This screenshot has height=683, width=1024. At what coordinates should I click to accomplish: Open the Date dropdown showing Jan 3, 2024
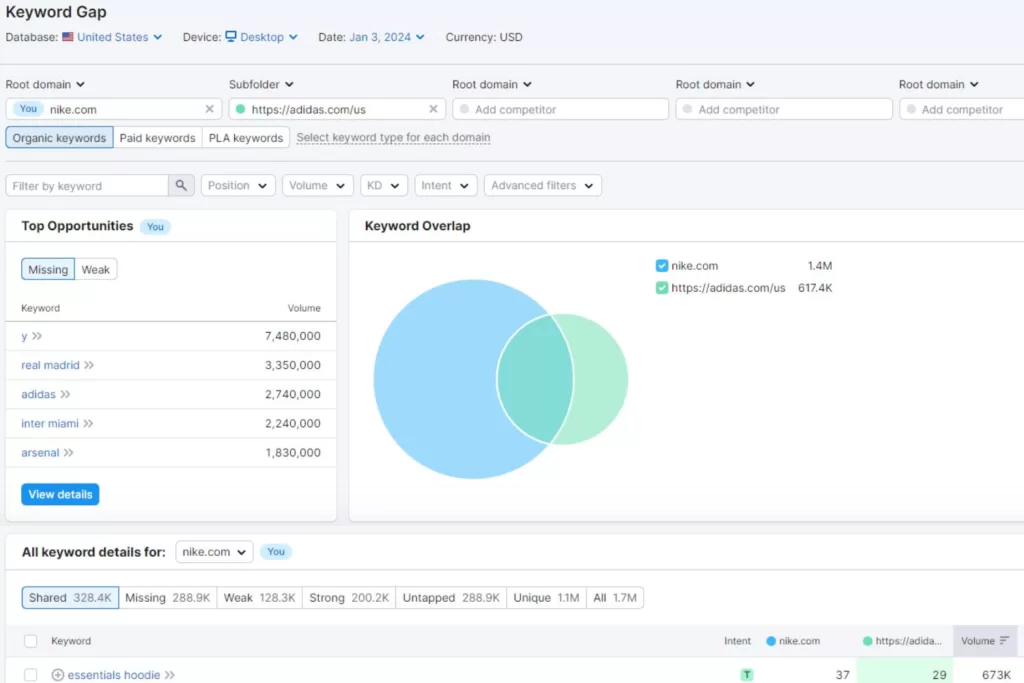tap(385, 36)
